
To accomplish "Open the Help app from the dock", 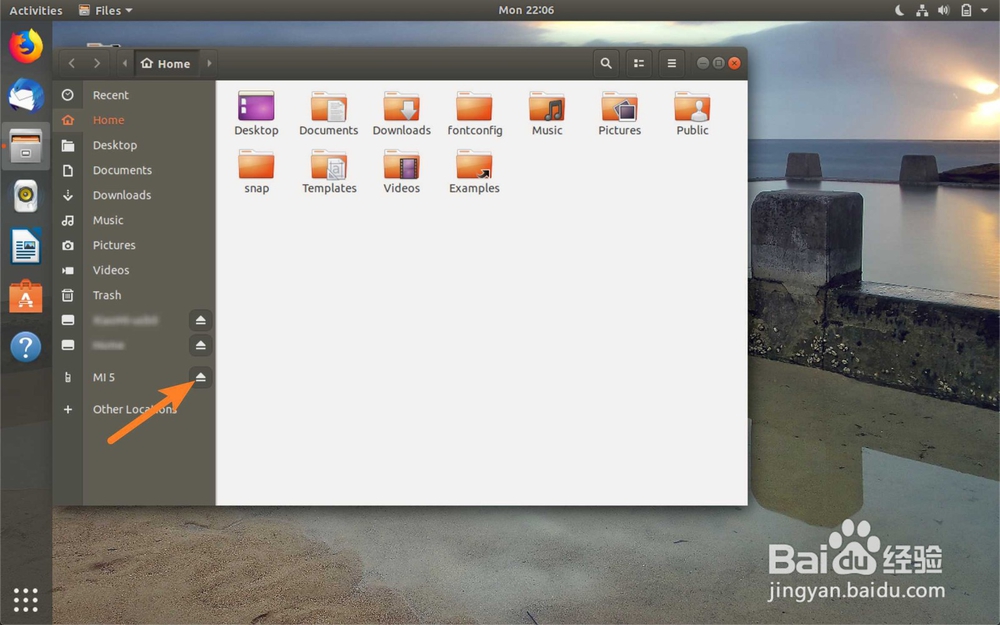I will click(x=25, y=346).
